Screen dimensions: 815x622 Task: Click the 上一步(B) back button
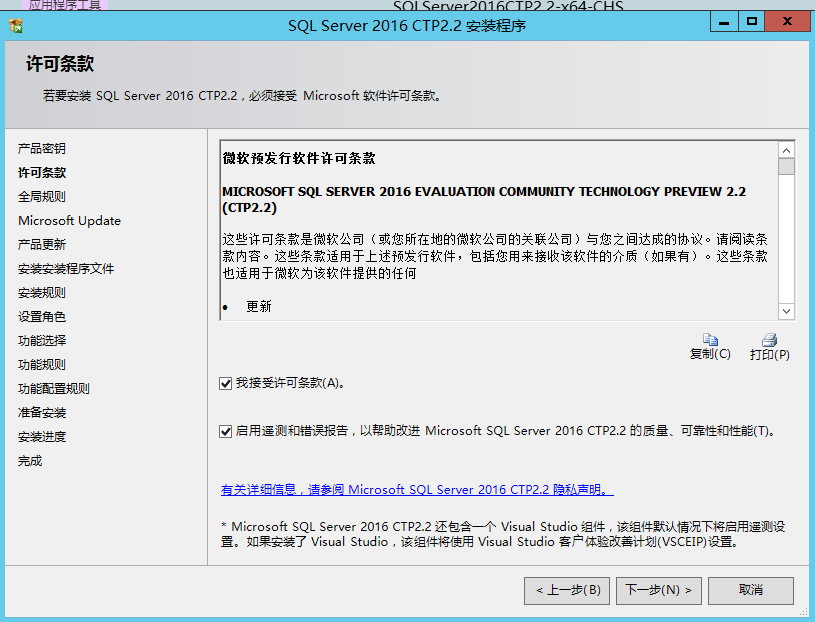point(567,590)
